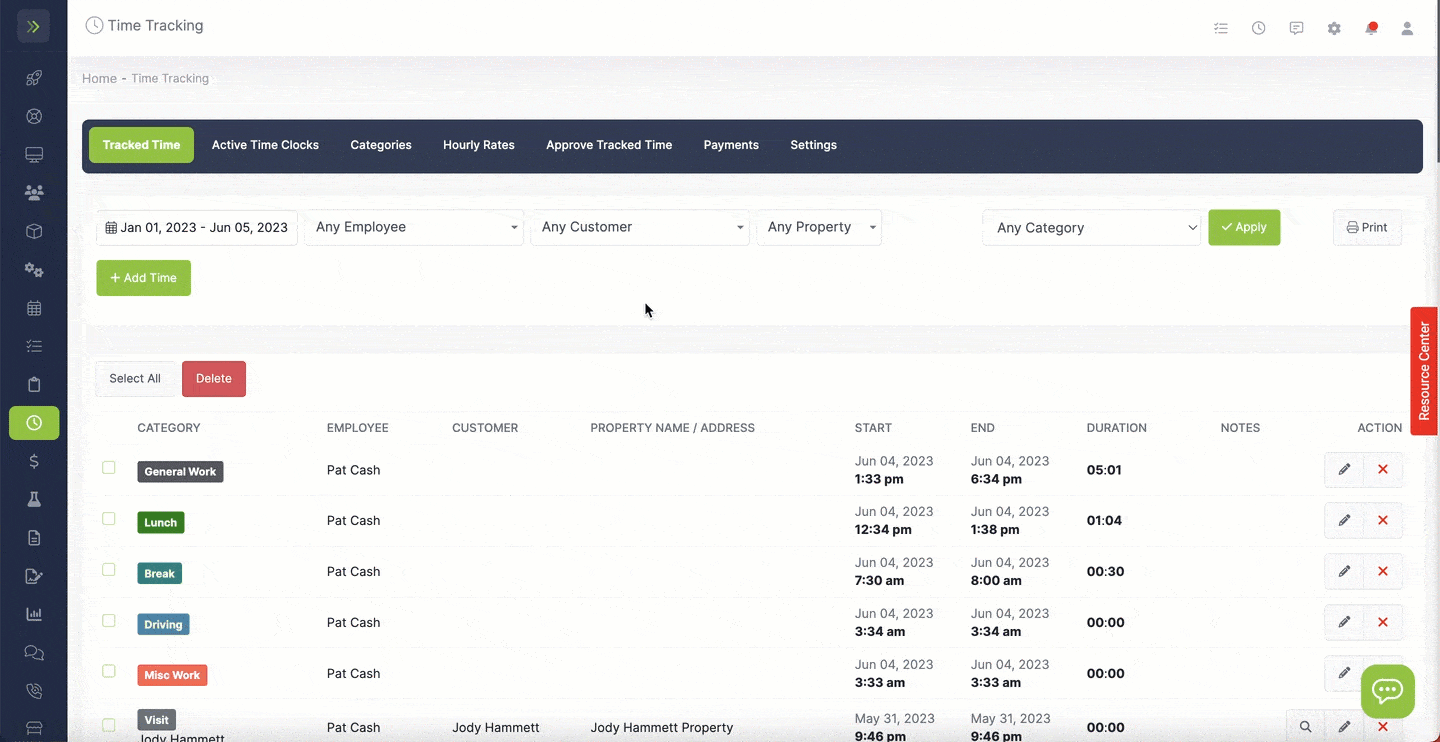Viewport: 1440px width, 742px height.
Task: Open the cube box icon in sidebar
Action: (34, 231)
